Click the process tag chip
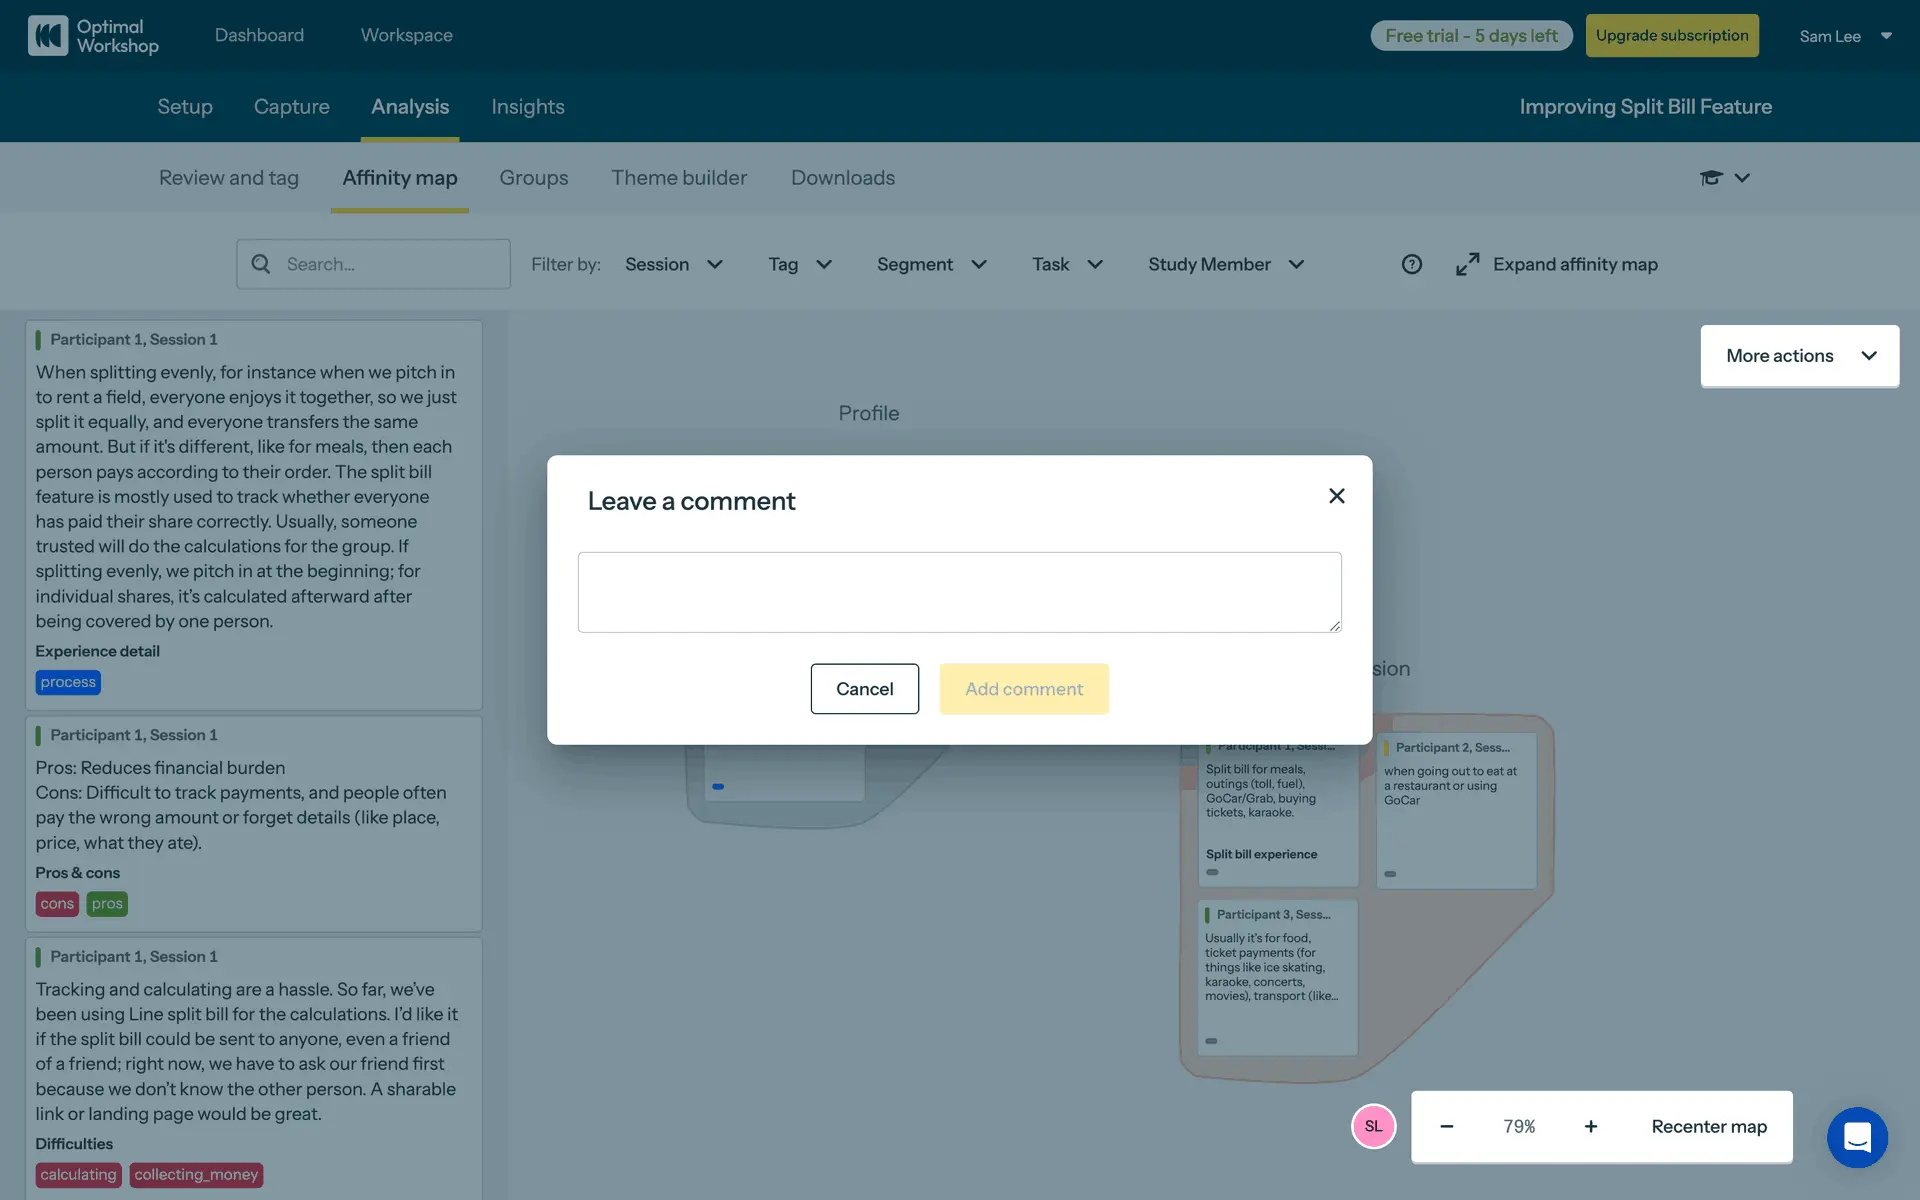Viewport: 1920px width, 1200px height. coord(68,682)
